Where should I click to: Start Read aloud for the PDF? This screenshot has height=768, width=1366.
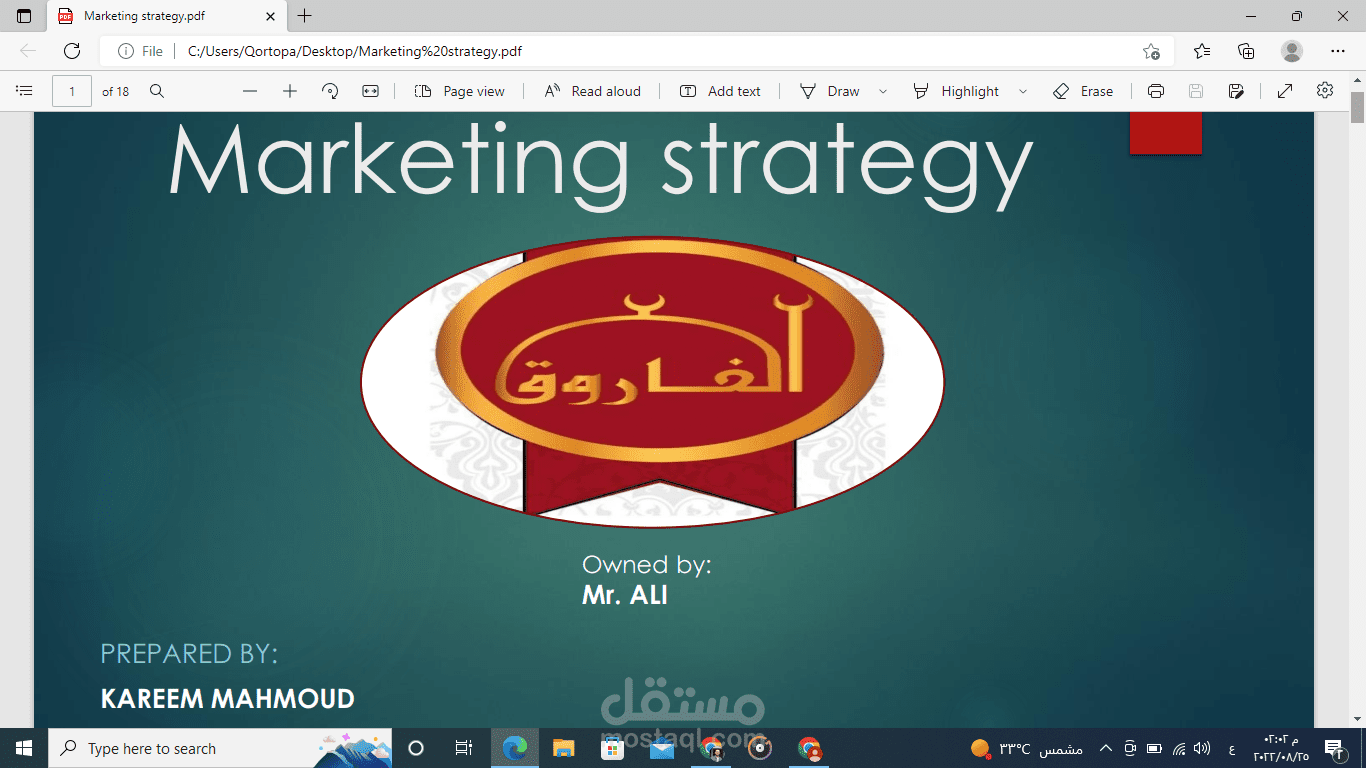coord(593,91)
